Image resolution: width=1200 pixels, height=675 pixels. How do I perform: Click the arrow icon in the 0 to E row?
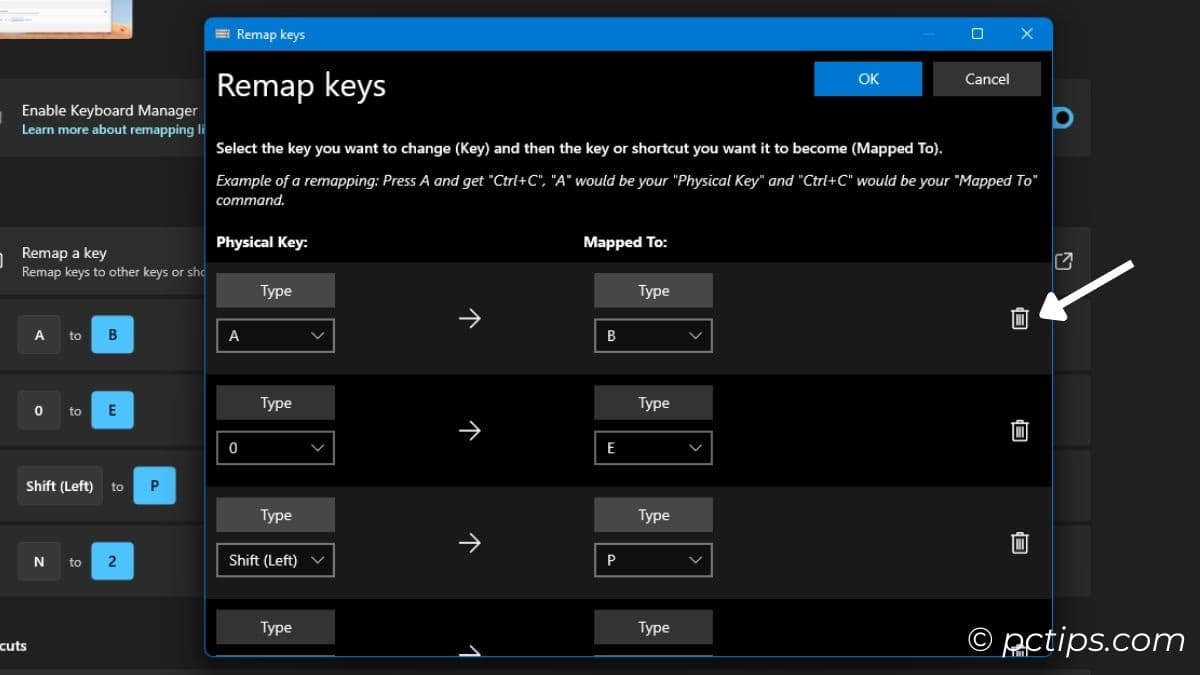469,430
